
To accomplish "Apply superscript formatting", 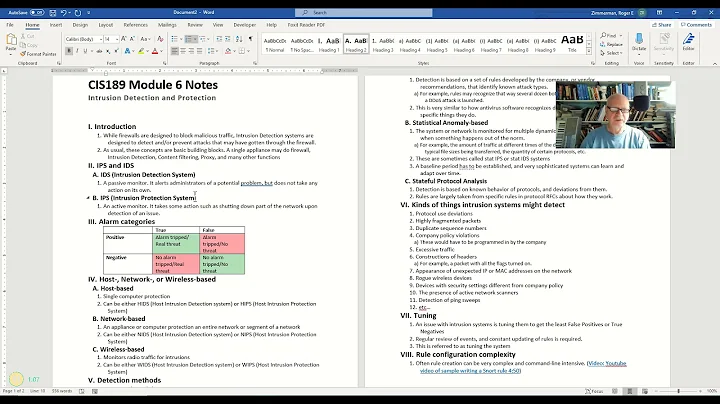I will point(116,51).
